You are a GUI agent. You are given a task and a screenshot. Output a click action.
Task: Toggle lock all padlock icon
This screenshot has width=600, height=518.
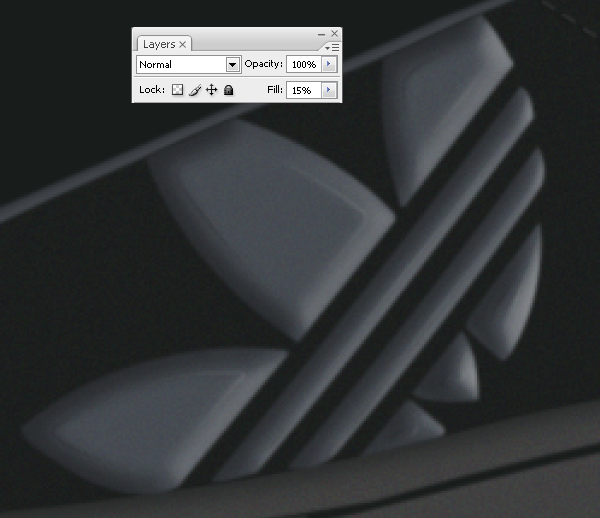pos(228,90)
